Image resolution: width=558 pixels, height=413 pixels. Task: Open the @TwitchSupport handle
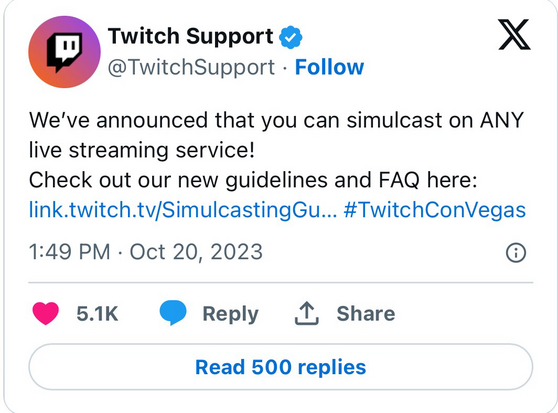point(191,67)
